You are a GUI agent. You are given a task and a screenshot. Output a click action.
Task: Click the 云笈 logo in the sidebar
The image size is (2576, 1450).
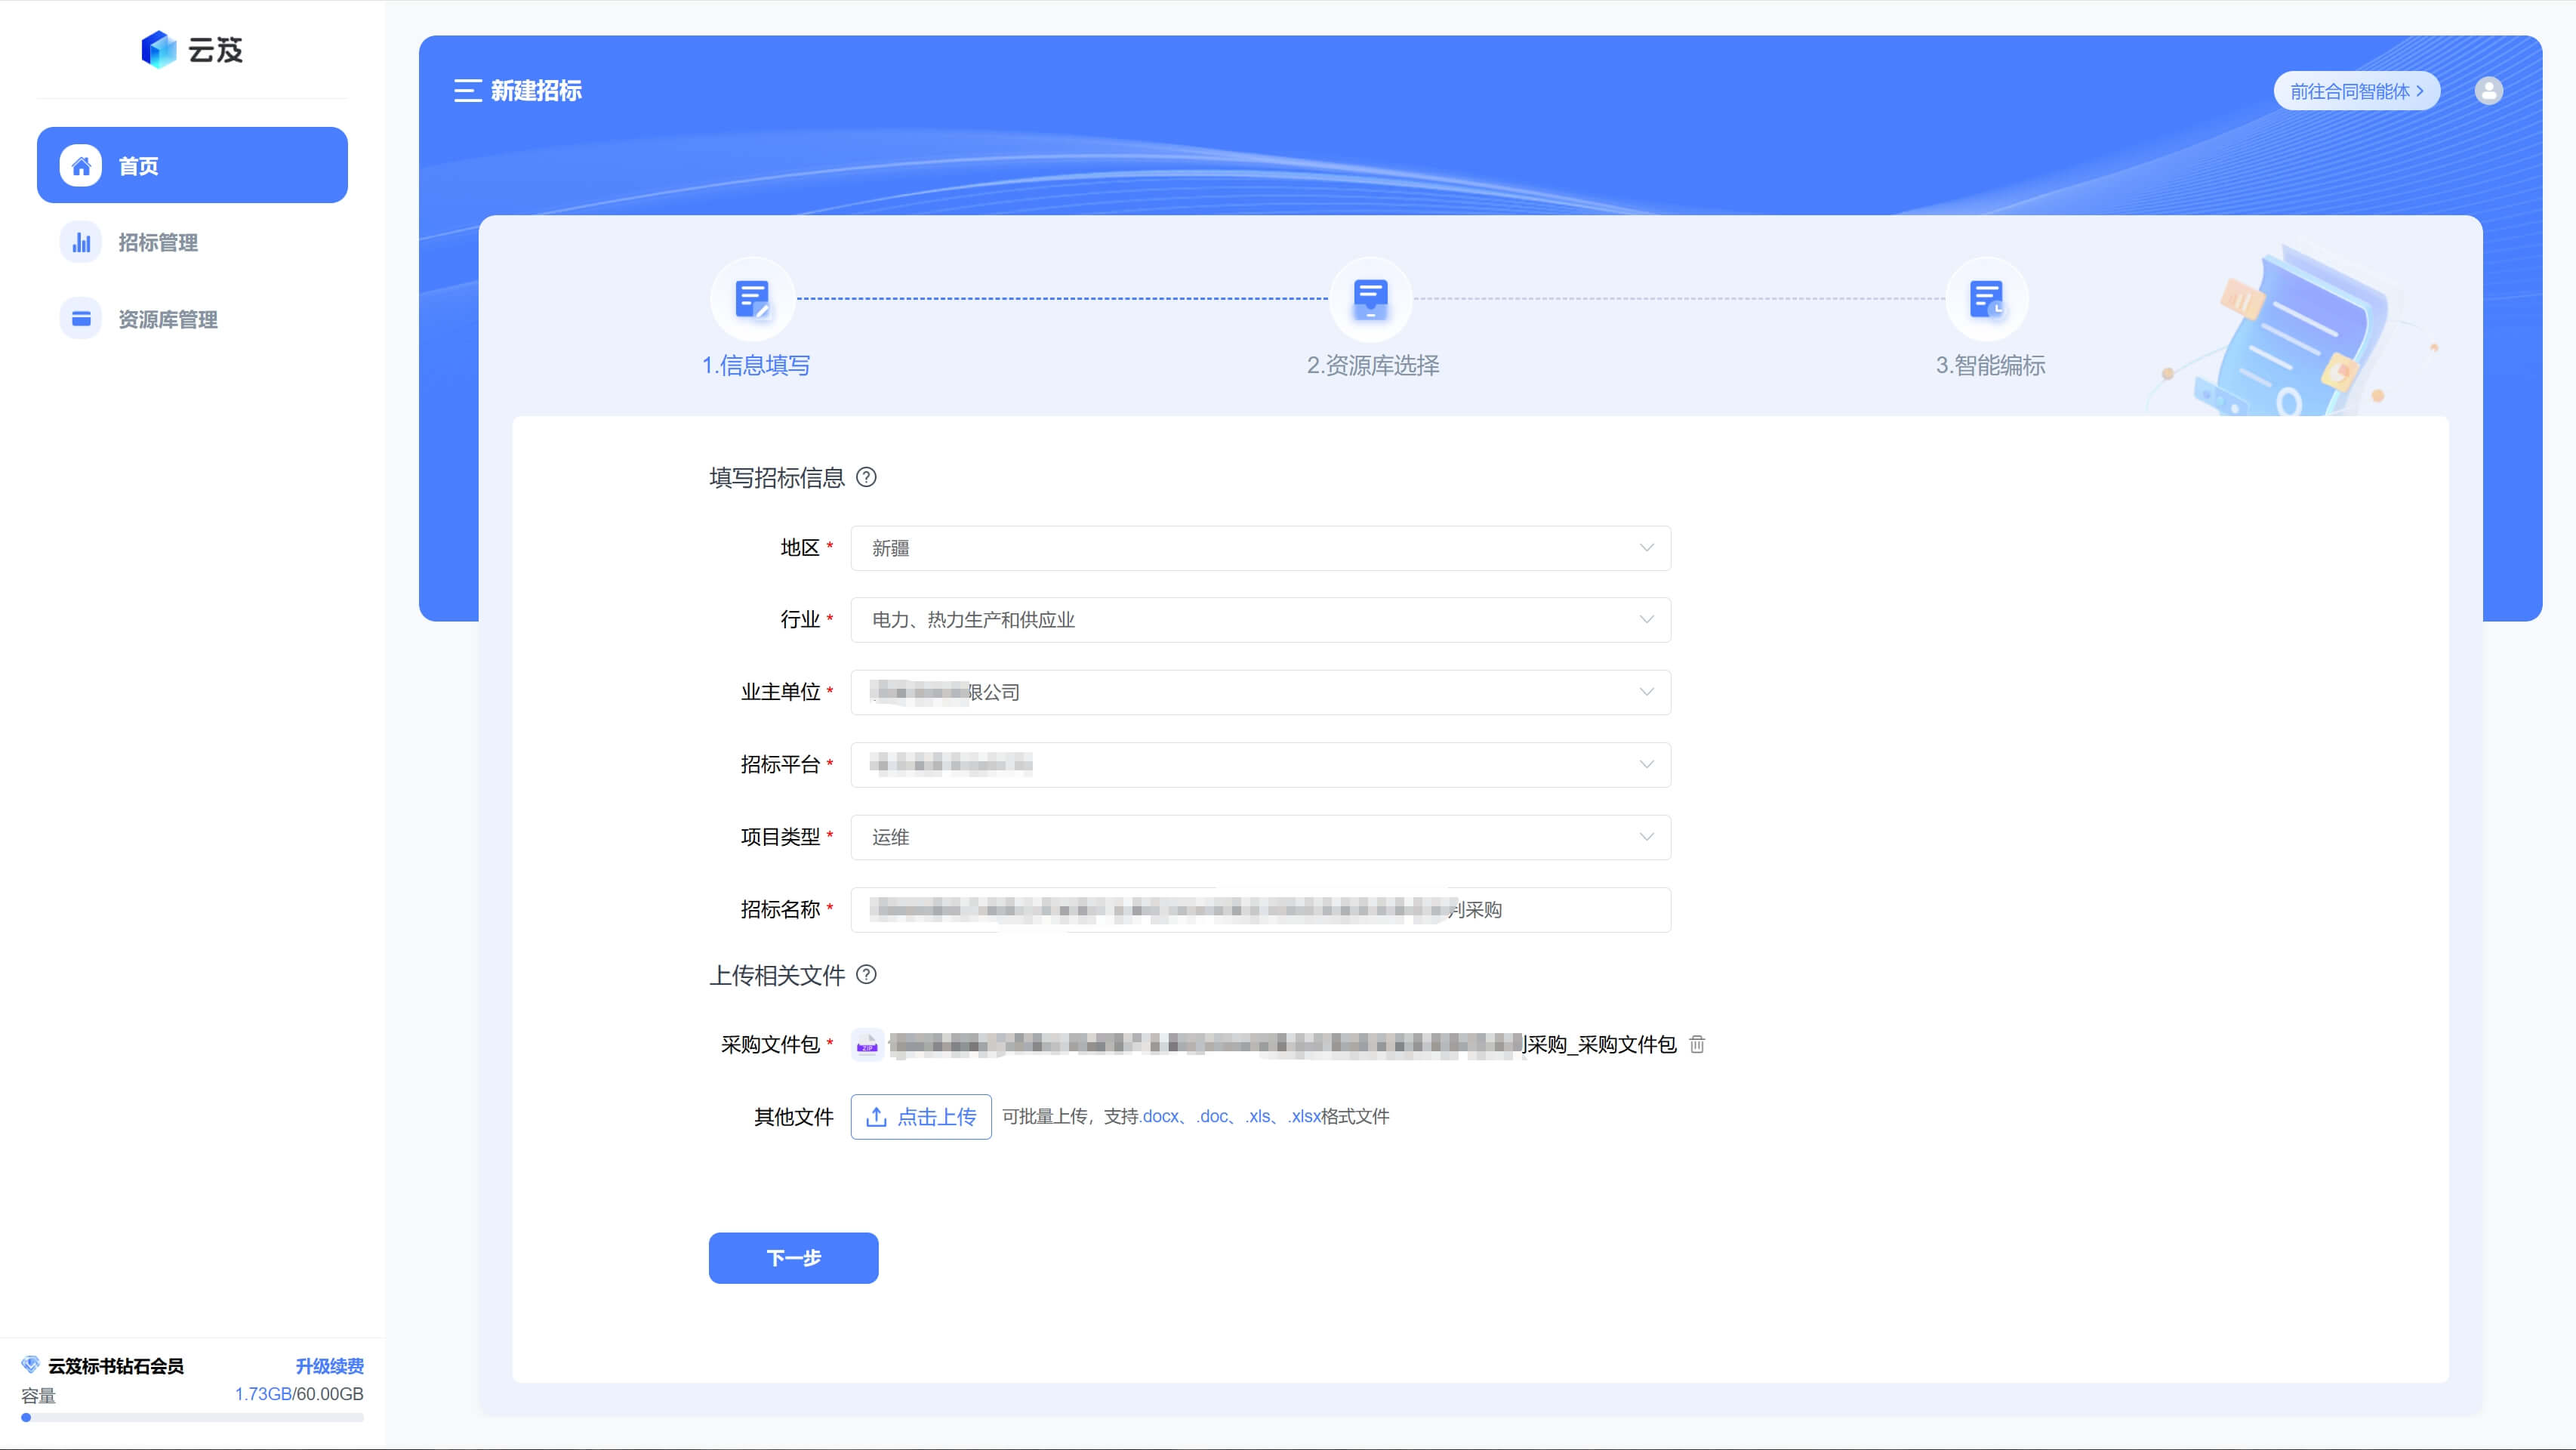tap(192, 50)
